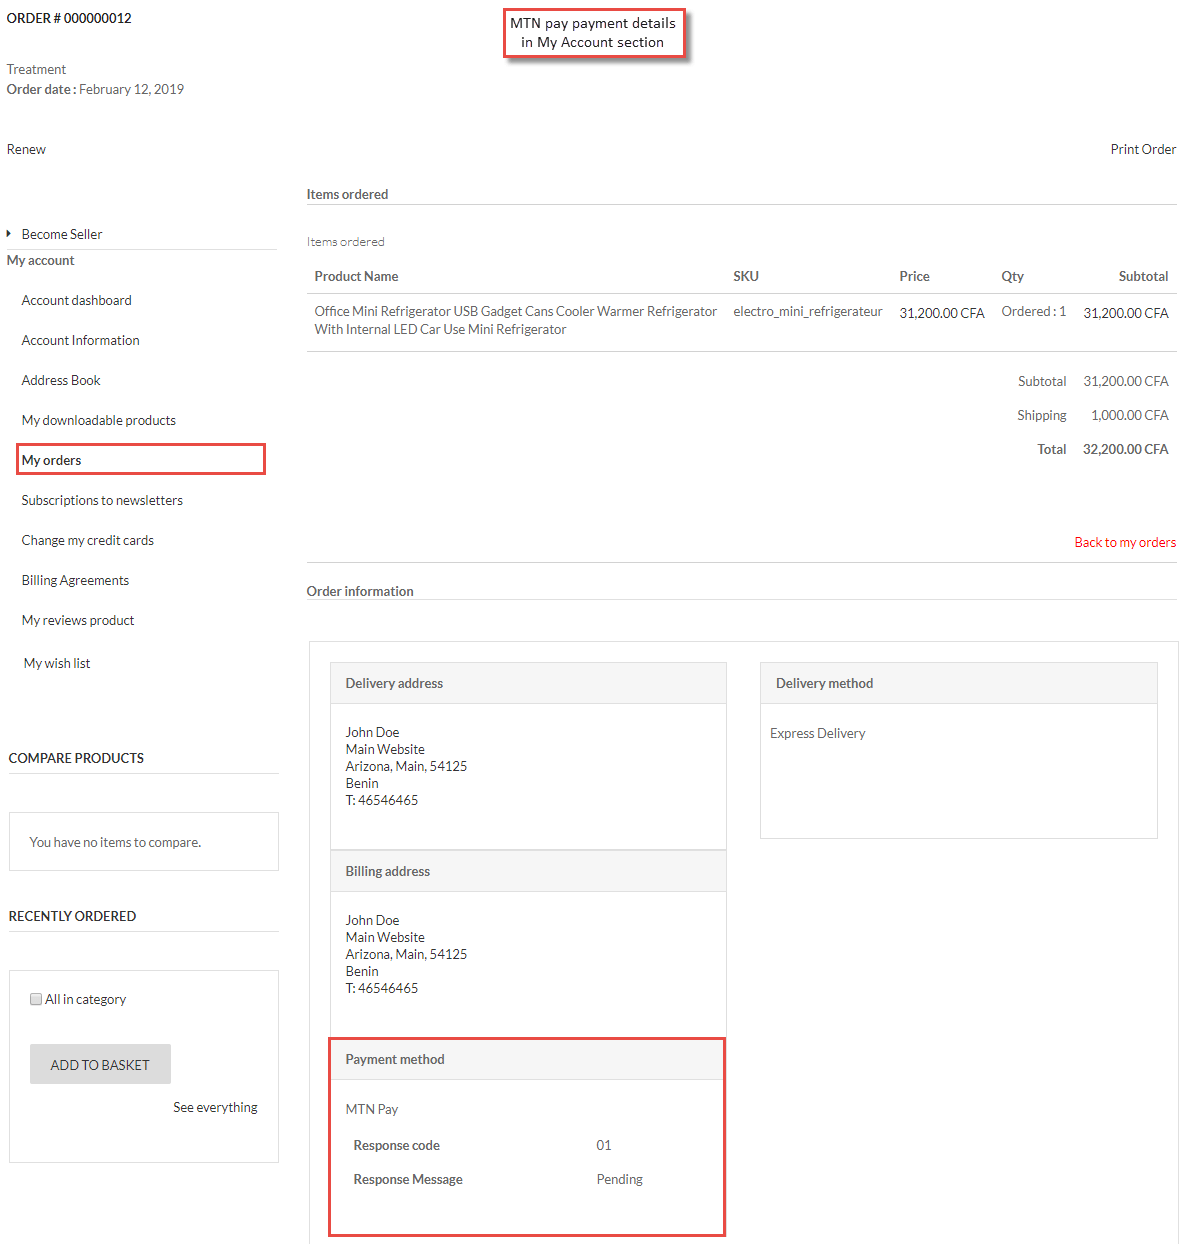Viewport: 1189px width, 1244px height.
Task: Open Account Information page
Action: coord(80,340)
